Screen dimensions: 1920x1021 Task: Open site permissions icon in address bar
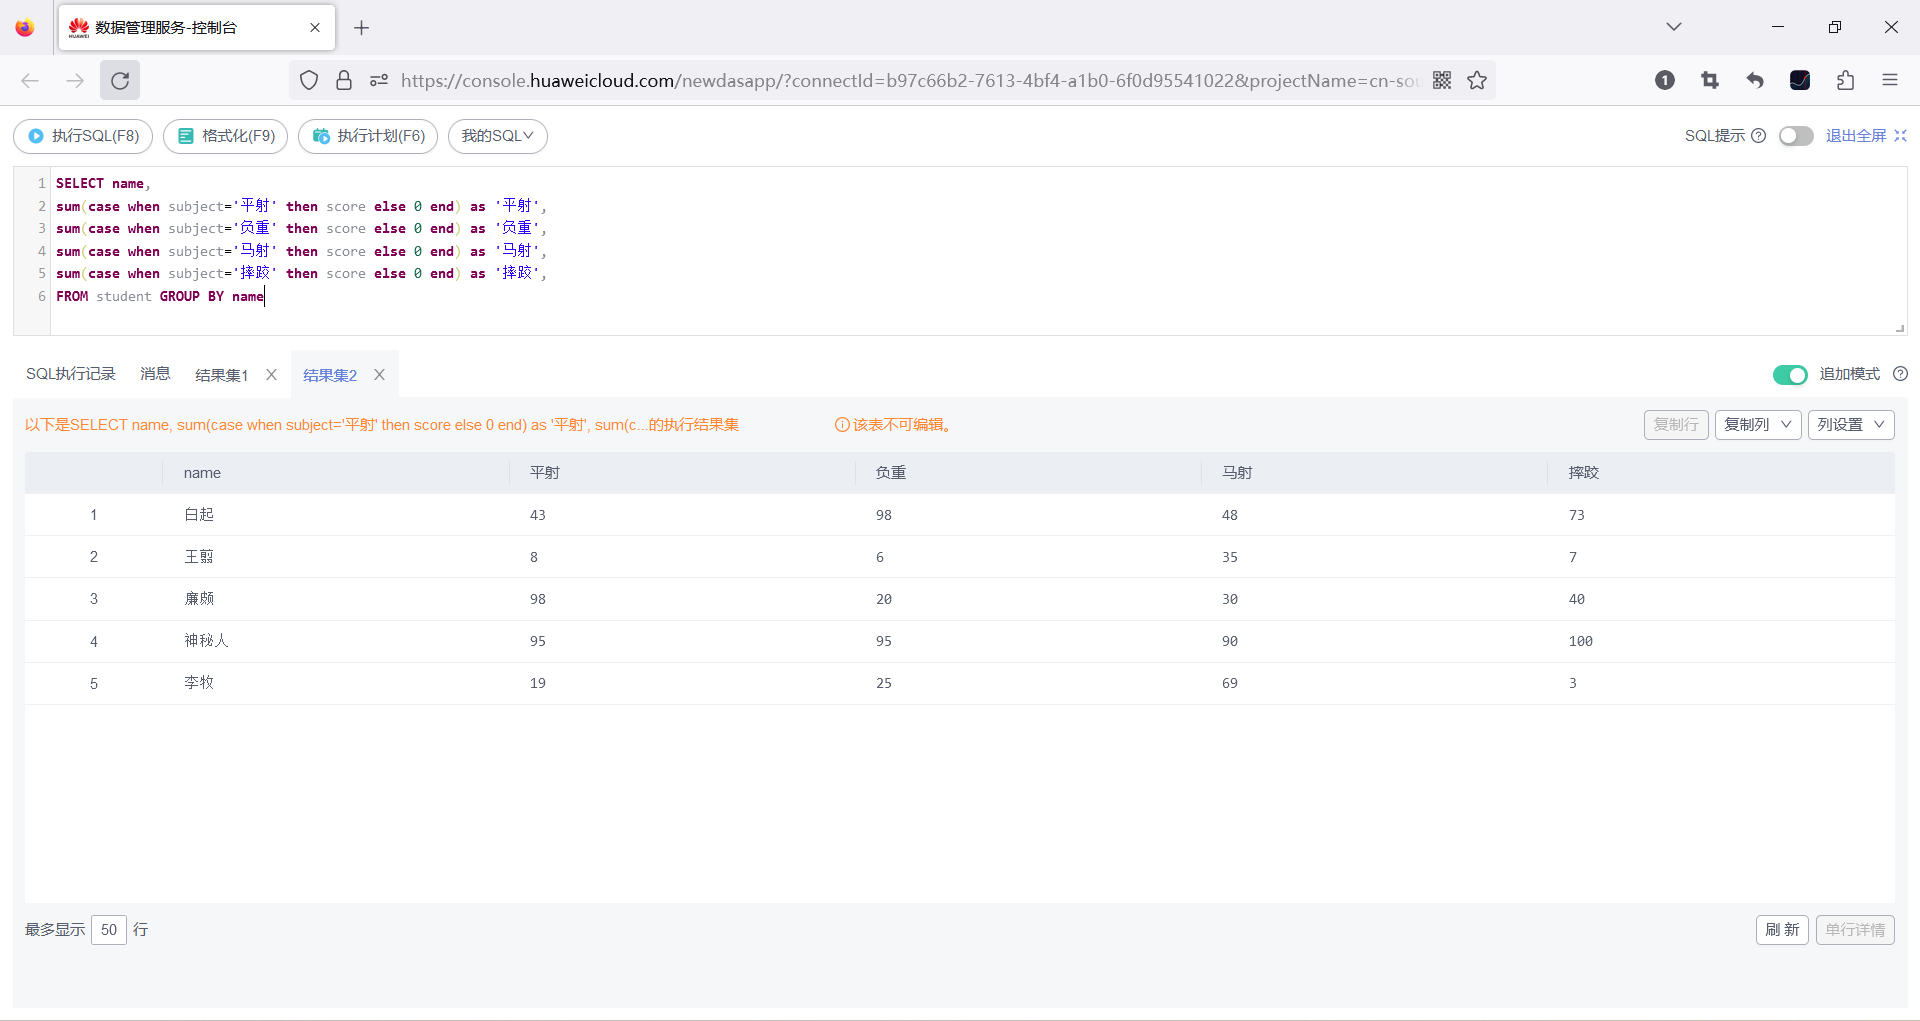click(379, 80)
